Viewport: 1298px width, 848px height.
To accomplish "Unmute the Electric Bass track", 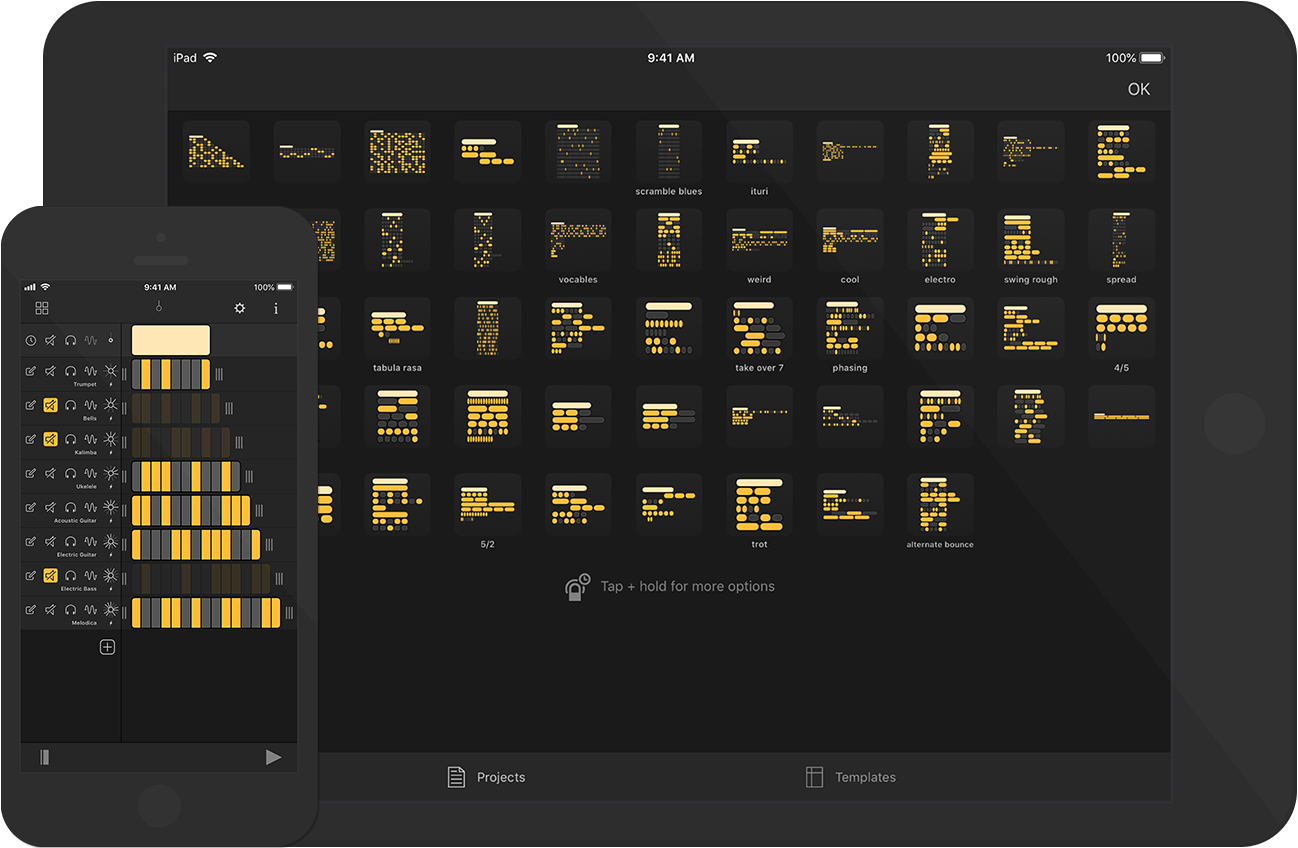I will pos(50,575).
